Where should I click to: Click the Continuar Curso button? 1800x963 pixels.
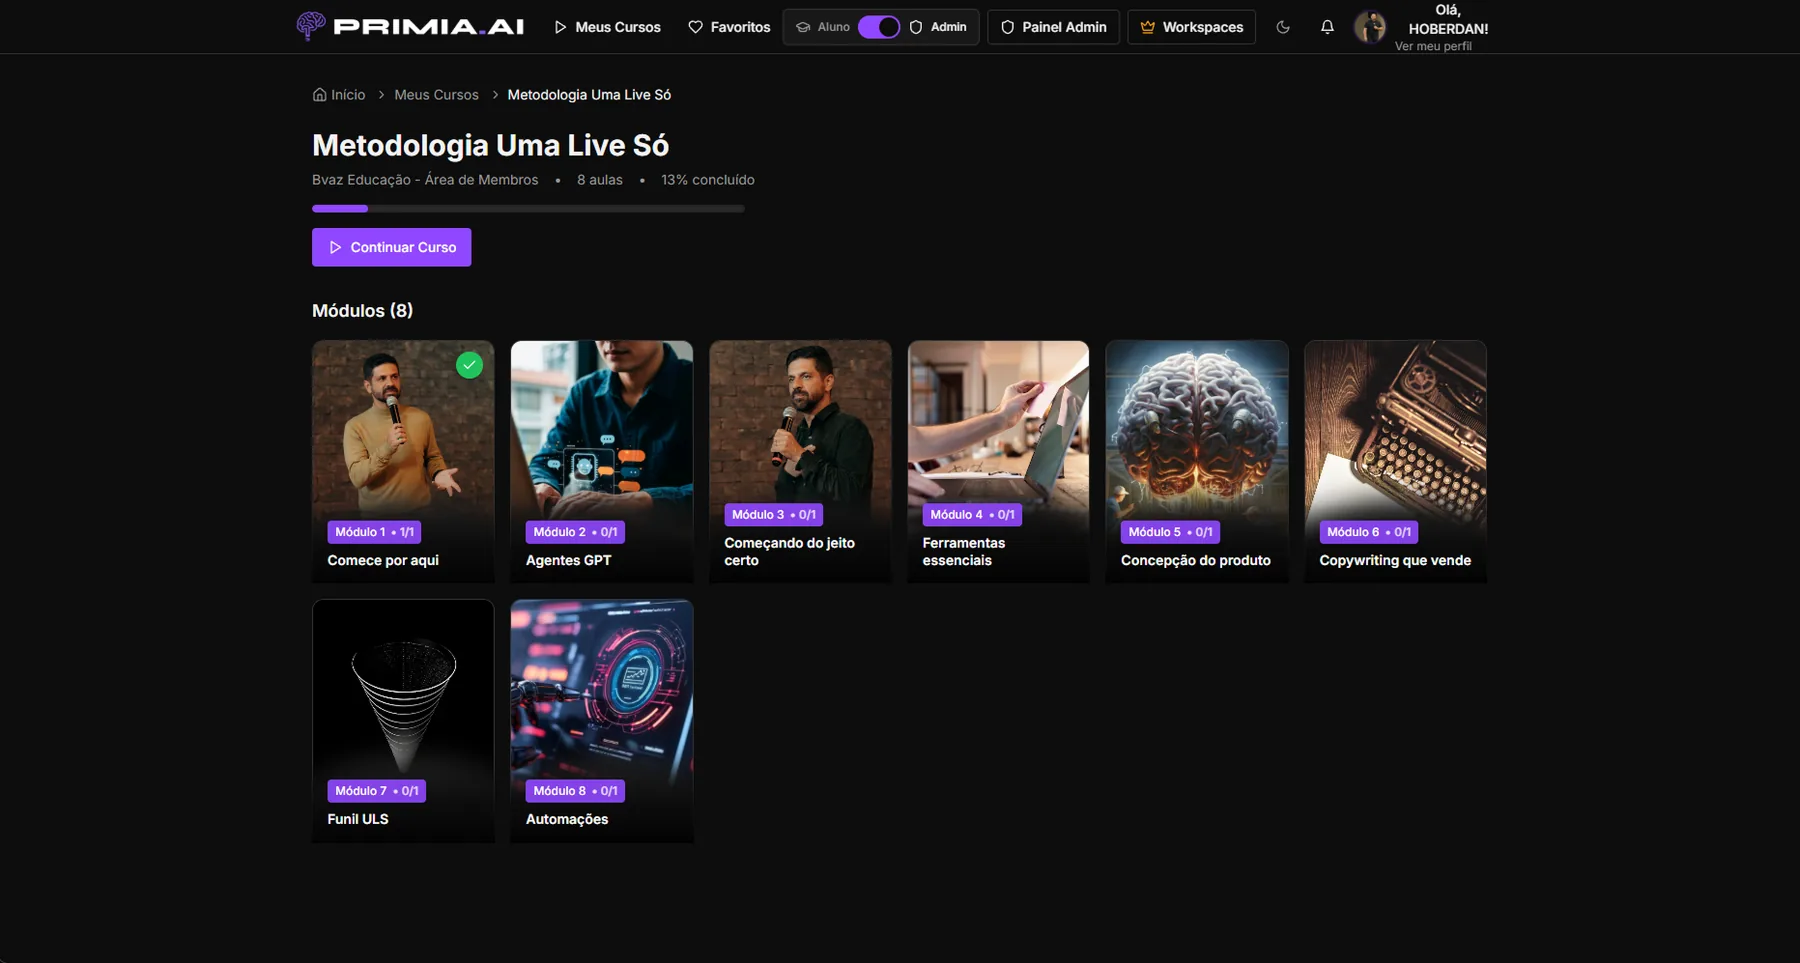pyautogui.click(x=391, y=247)
